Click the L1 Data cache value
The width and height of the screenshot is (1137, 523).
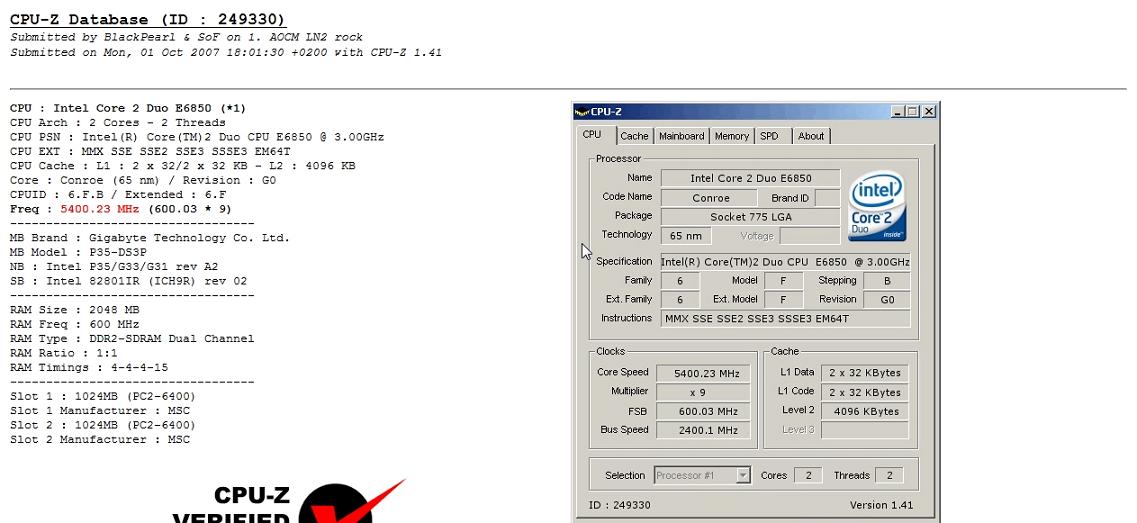point(864,373)
